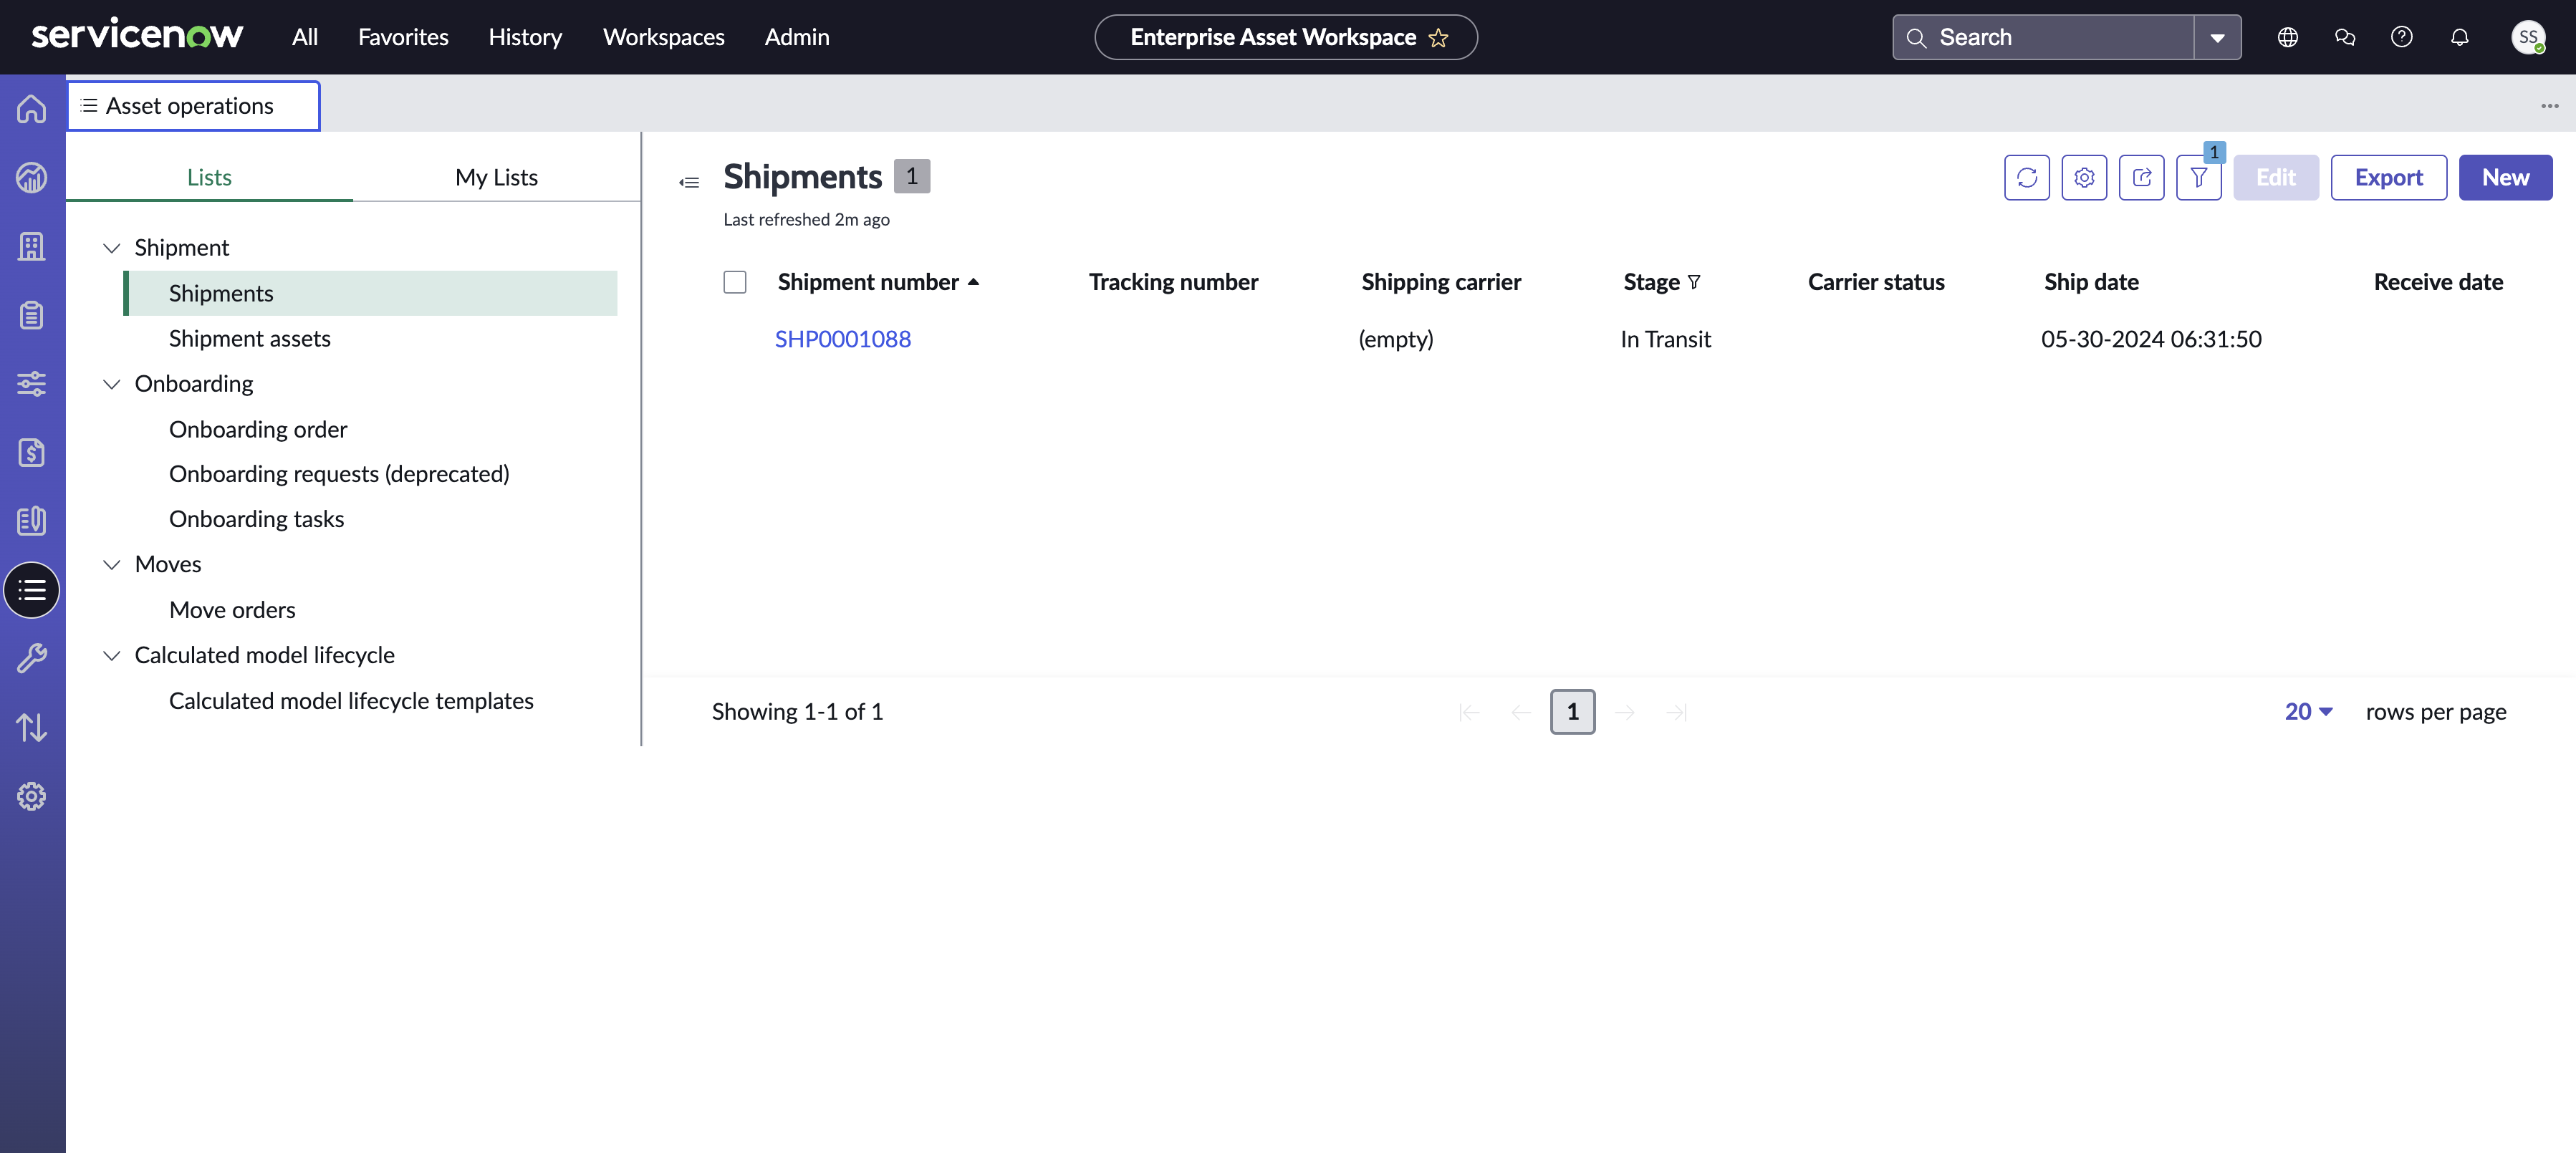Viewport: 2576px width, 1153px height.
Task: Open the Favorites menu
Action: click(403, 37)
